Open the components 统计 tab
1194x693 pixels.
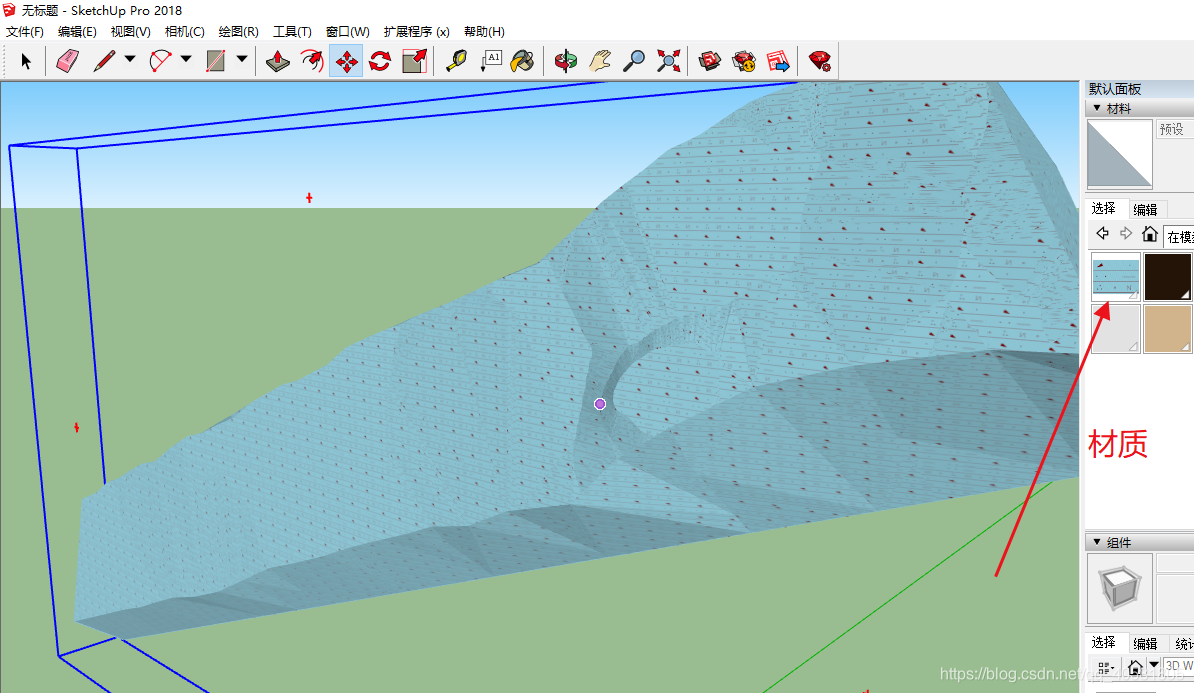(x=1183, y=644)
